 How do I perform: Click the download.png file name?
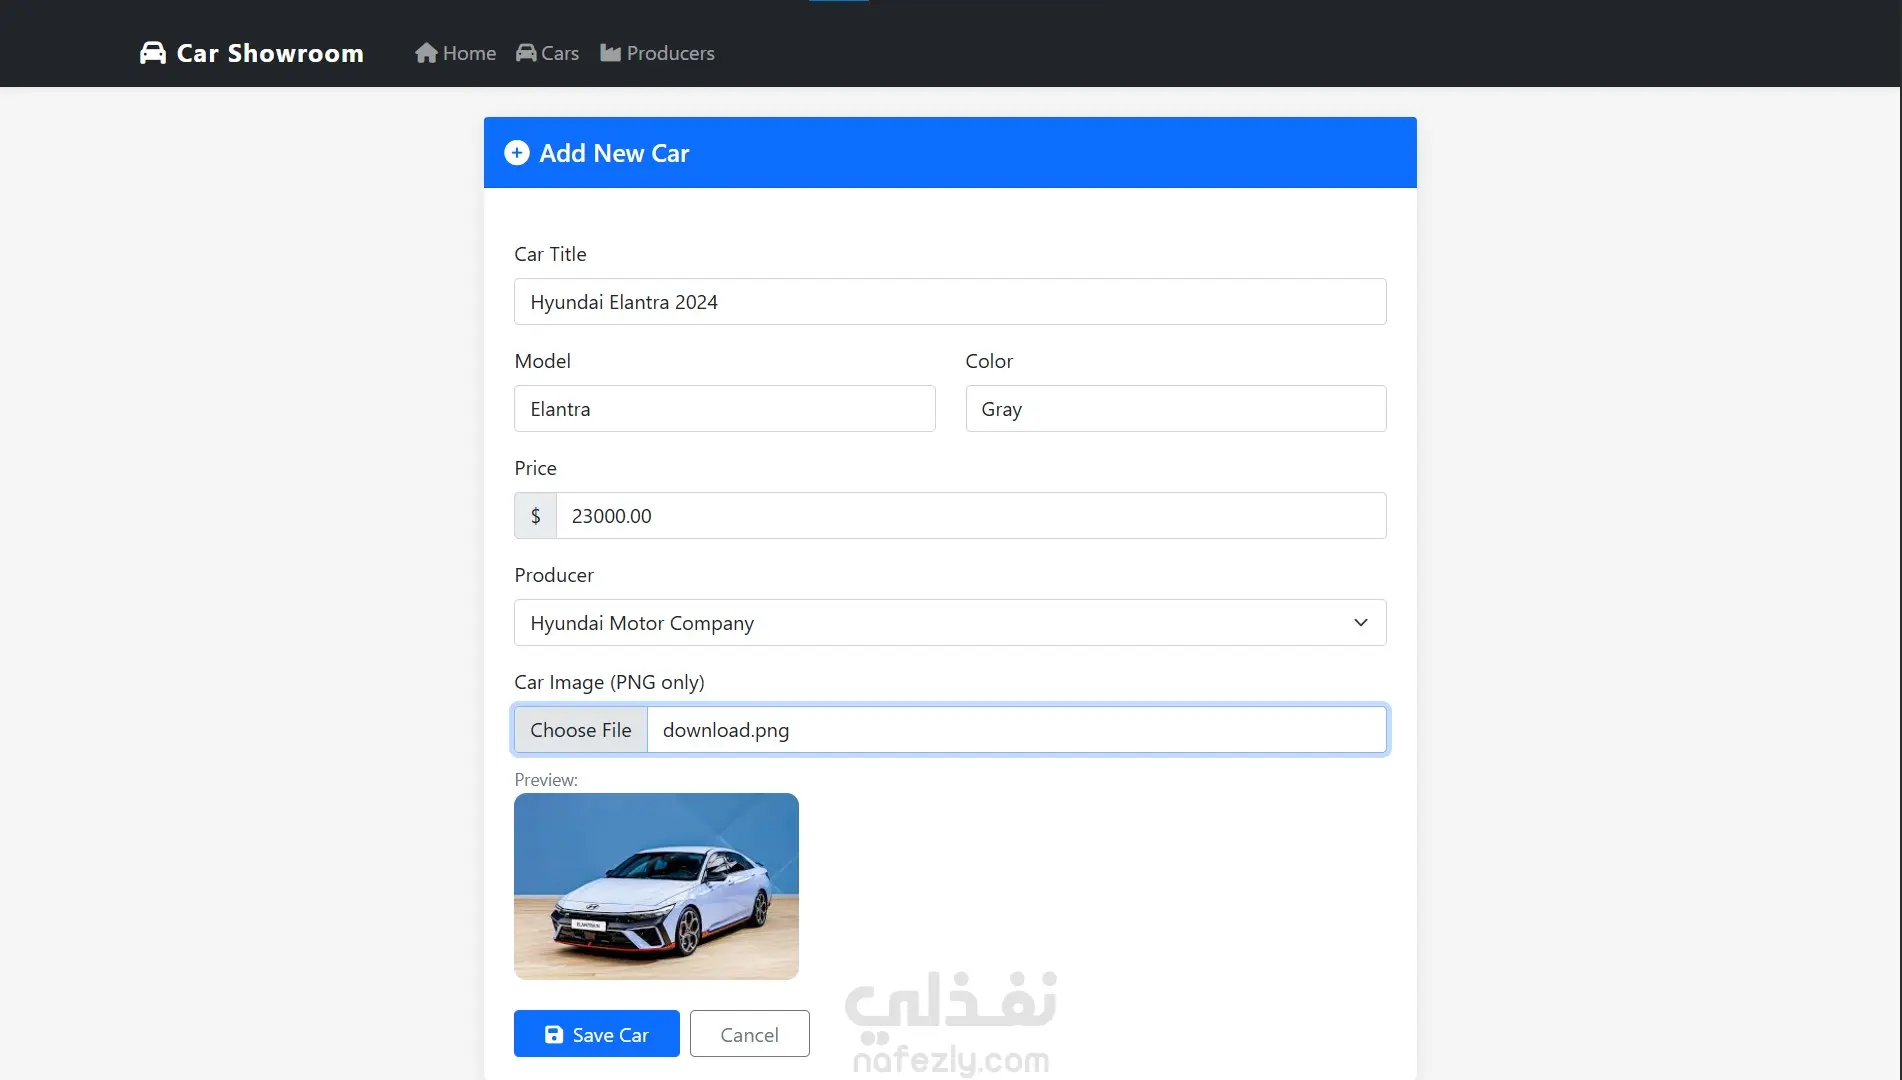[726, 730]
